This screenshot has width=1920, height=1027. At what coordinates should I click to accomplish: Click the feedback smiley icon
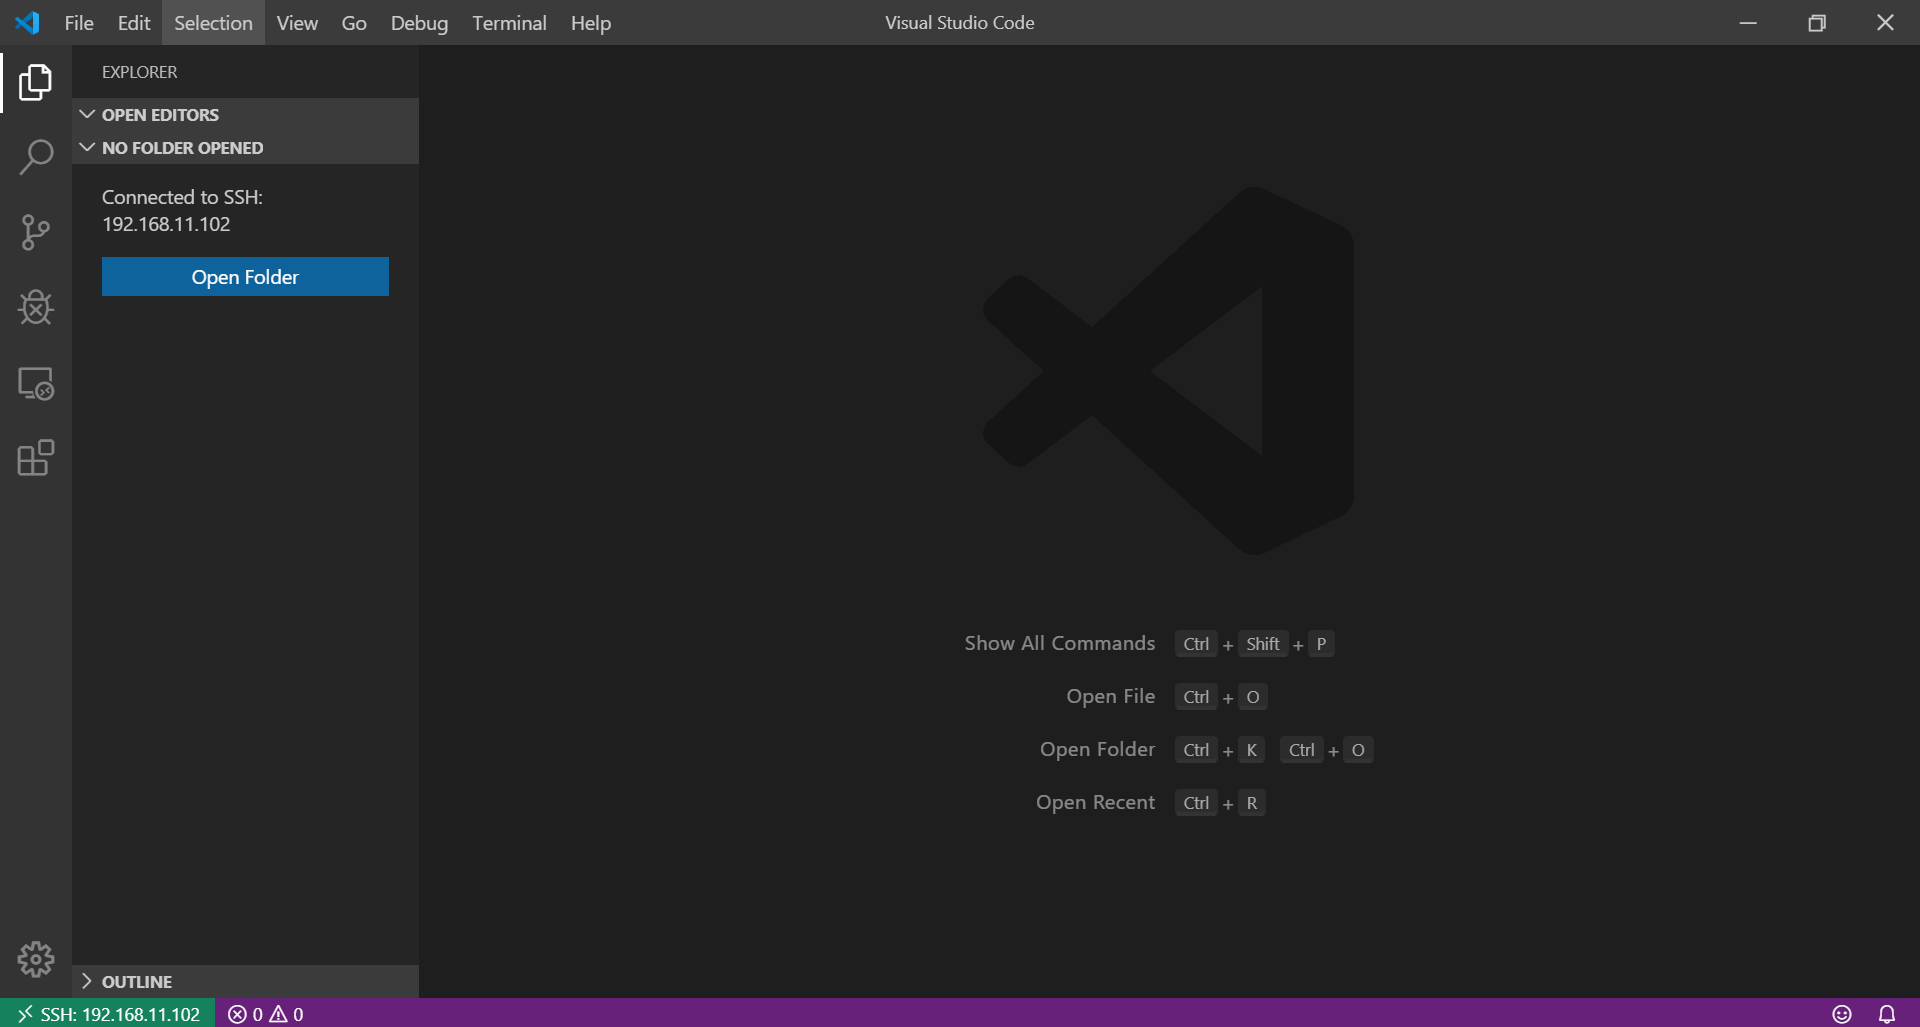pyautogui.click(x=1842, y=1014)
